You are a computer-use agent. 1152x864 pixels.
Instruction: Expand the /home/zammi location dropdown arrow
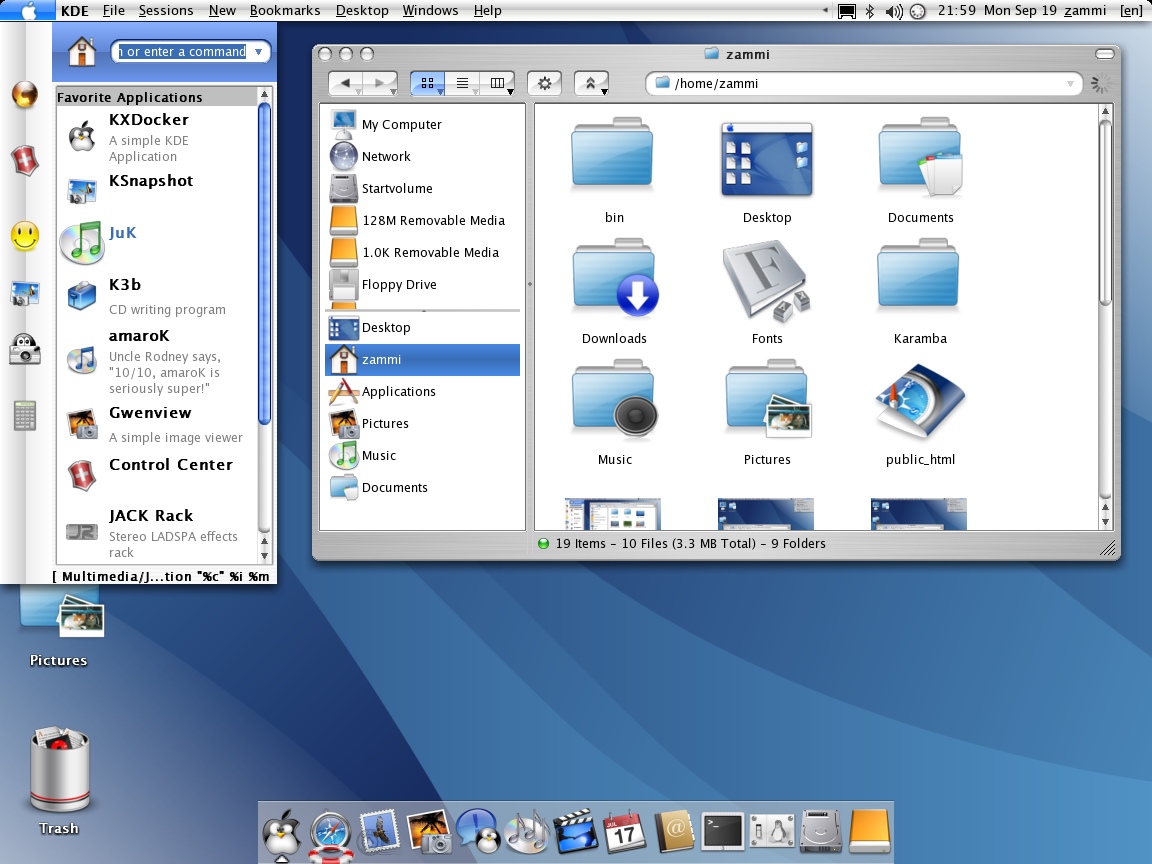[x=1070, y=84]
